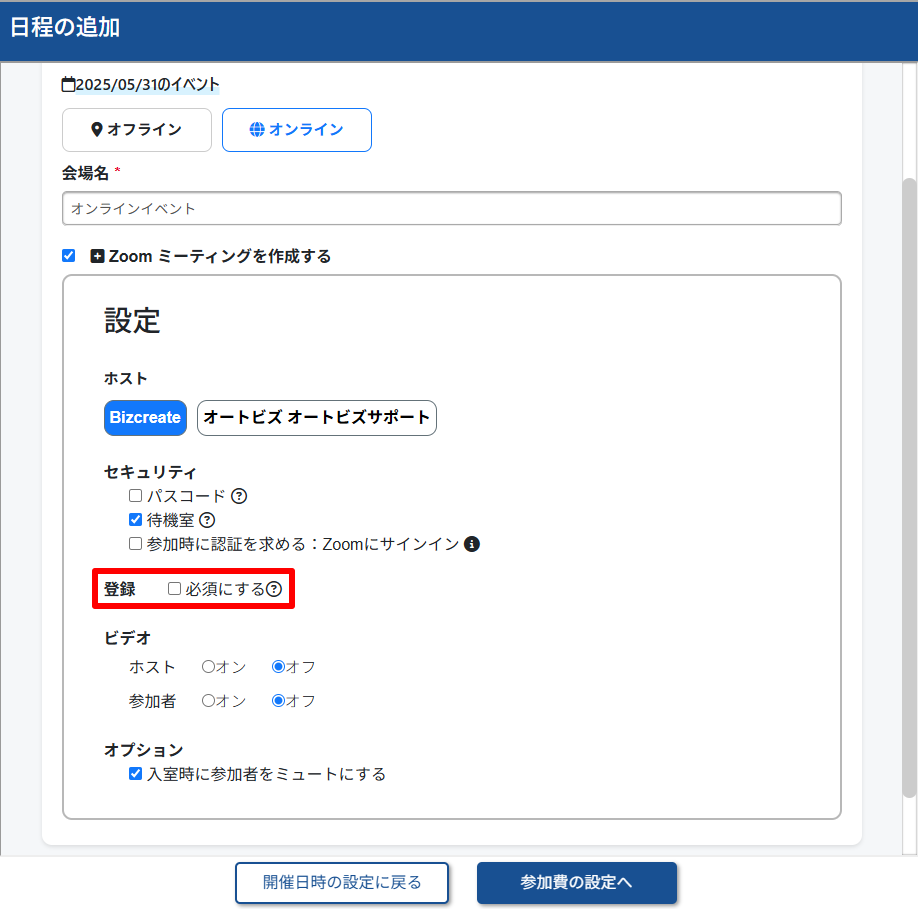This screenshot has height=909, width=918.
Task: Choose オートビズ オートビズサポート as host
Action: coord(317,418)
